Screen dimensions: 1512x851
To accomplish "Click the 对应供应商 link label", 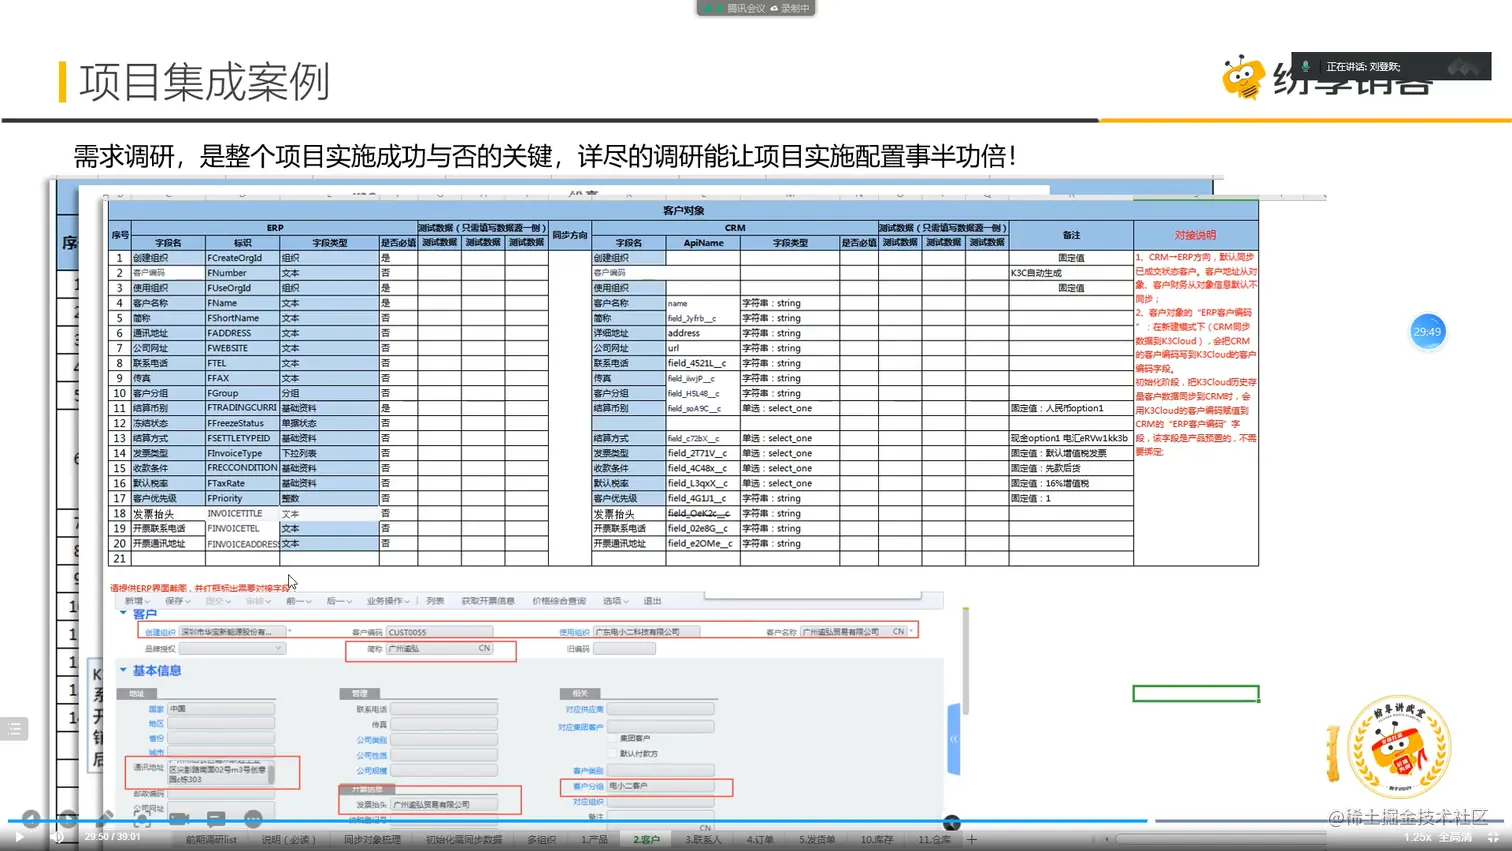I will [x=584, y=709].
